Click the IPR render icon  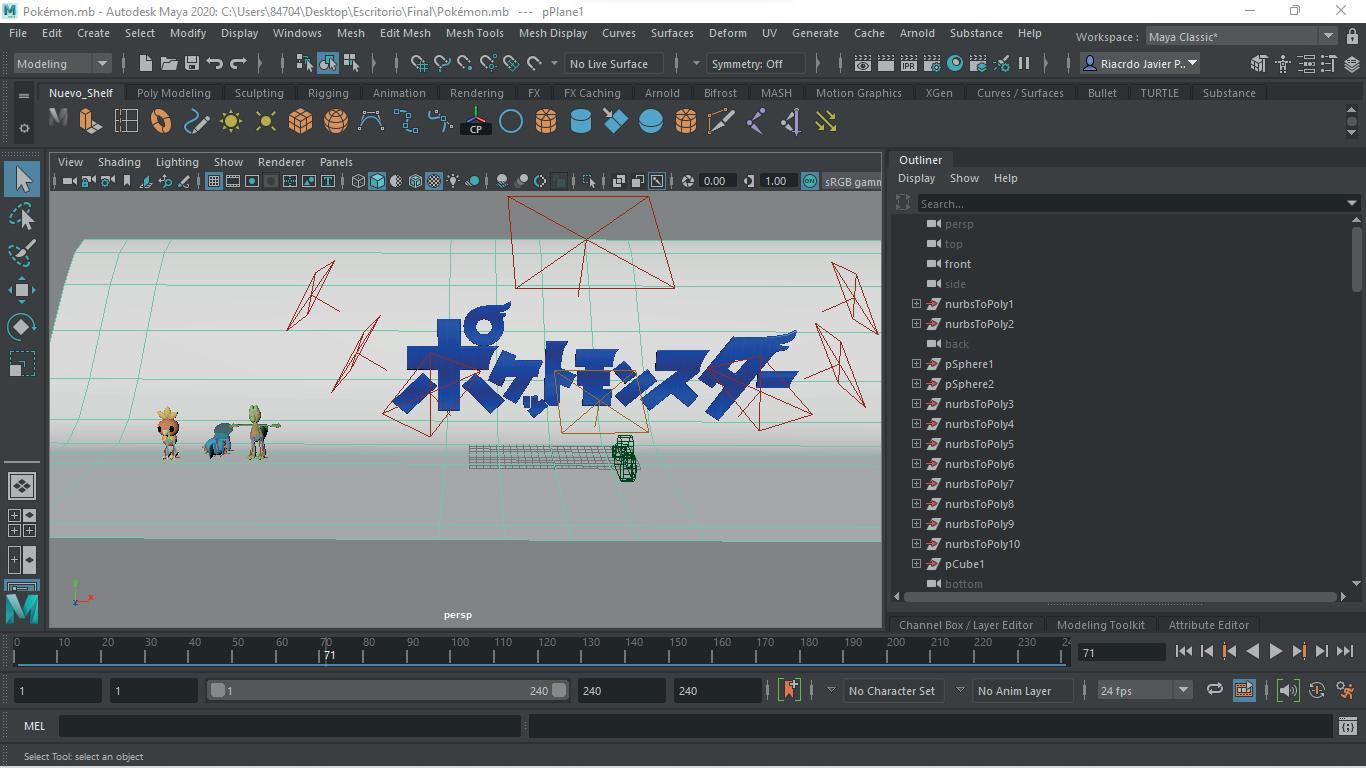[x=908, y=63]
